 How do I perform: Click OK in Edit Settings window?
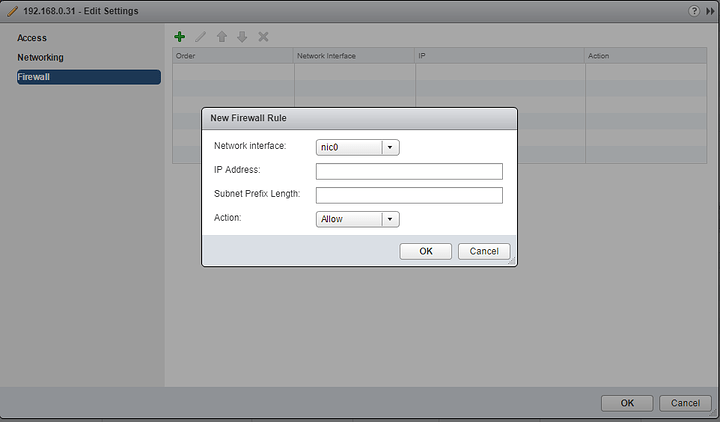[x=627, y=403]
